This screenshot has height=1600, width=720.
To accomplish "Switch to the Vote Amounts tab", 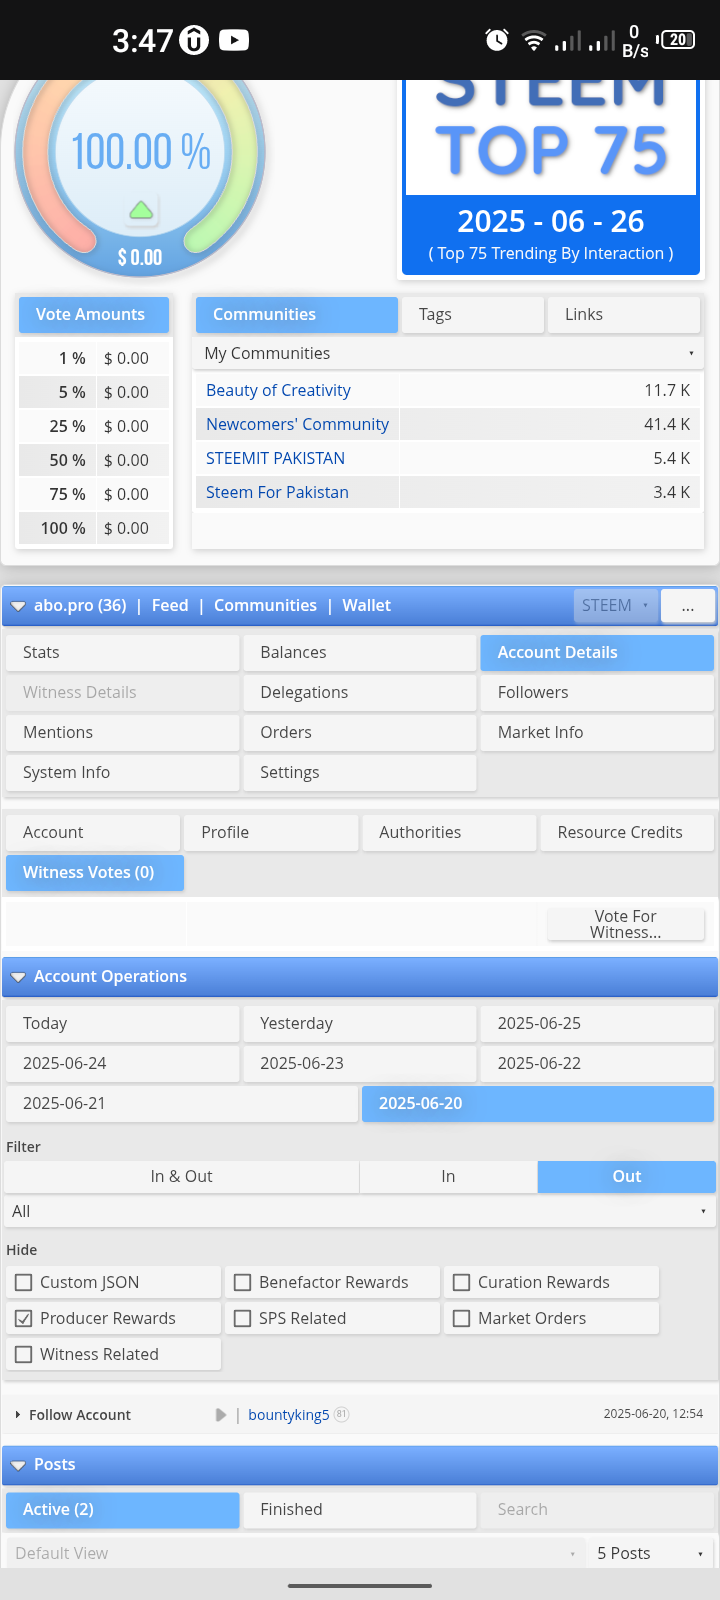I will coord(94,314).
